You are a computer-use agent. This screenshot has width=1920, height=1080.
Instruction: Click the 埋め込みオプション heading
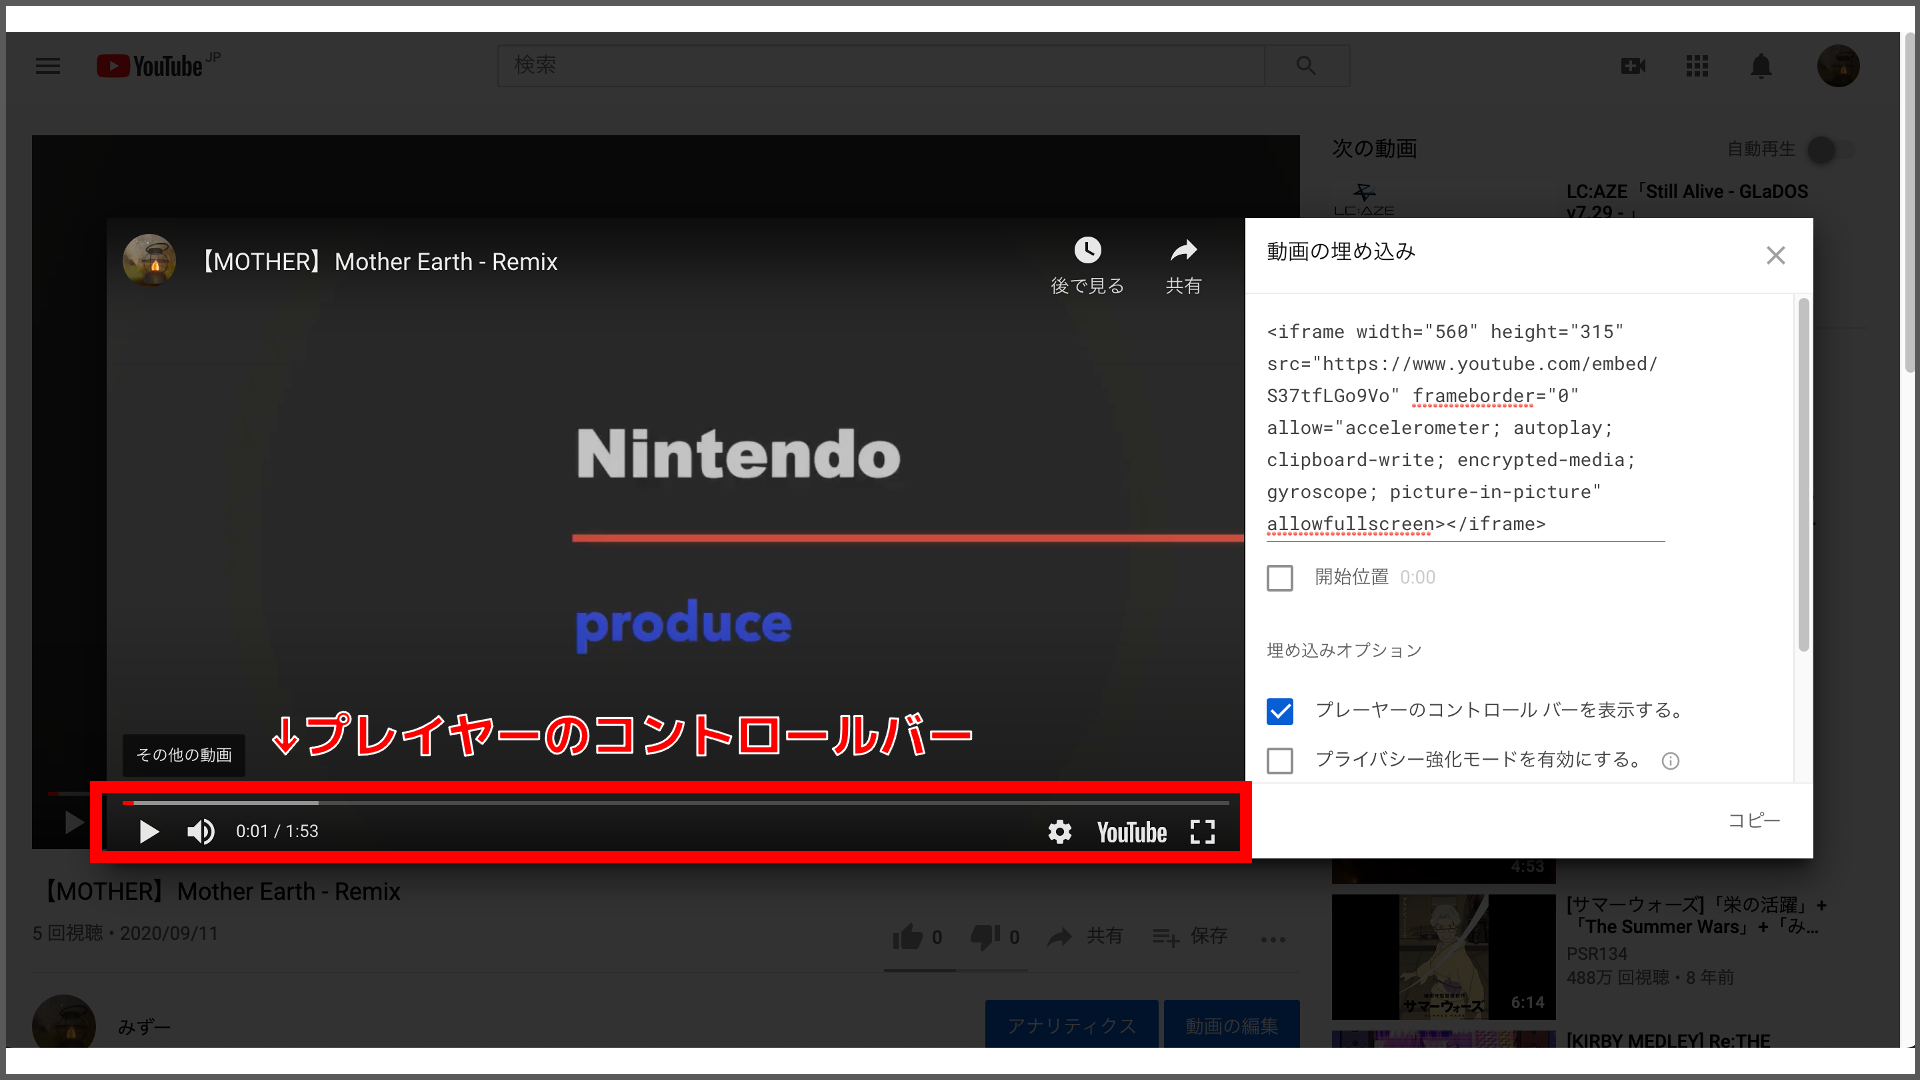[x=1344, y=651]
